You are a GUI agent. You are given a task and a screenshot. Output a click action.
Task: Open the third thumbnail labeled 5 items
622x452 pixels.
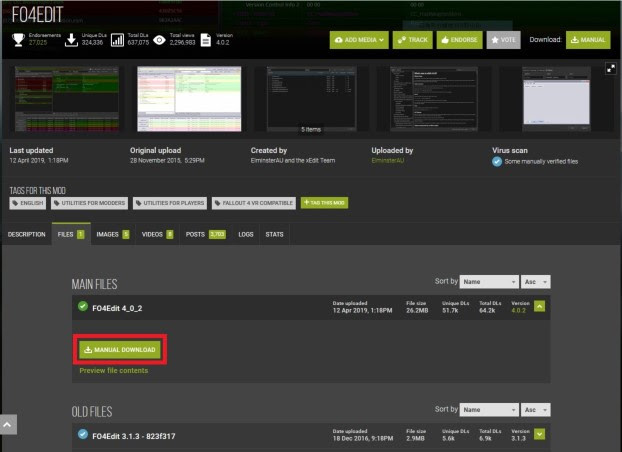click(x=311, y=99)
